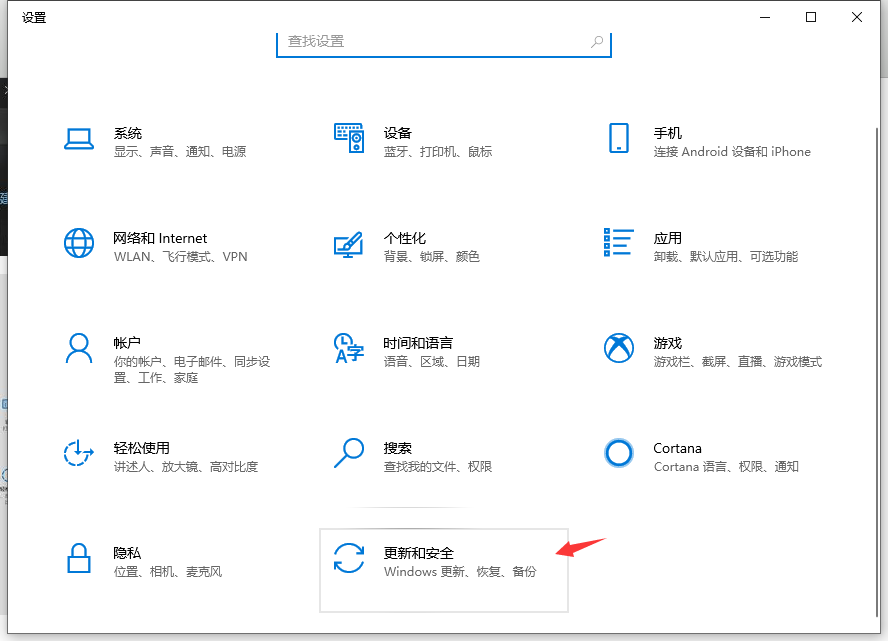The height and width of the screenshot is (641, 888).
Task: Click the 网络和 Internet globe icon
Action: [x=79, y=245]
